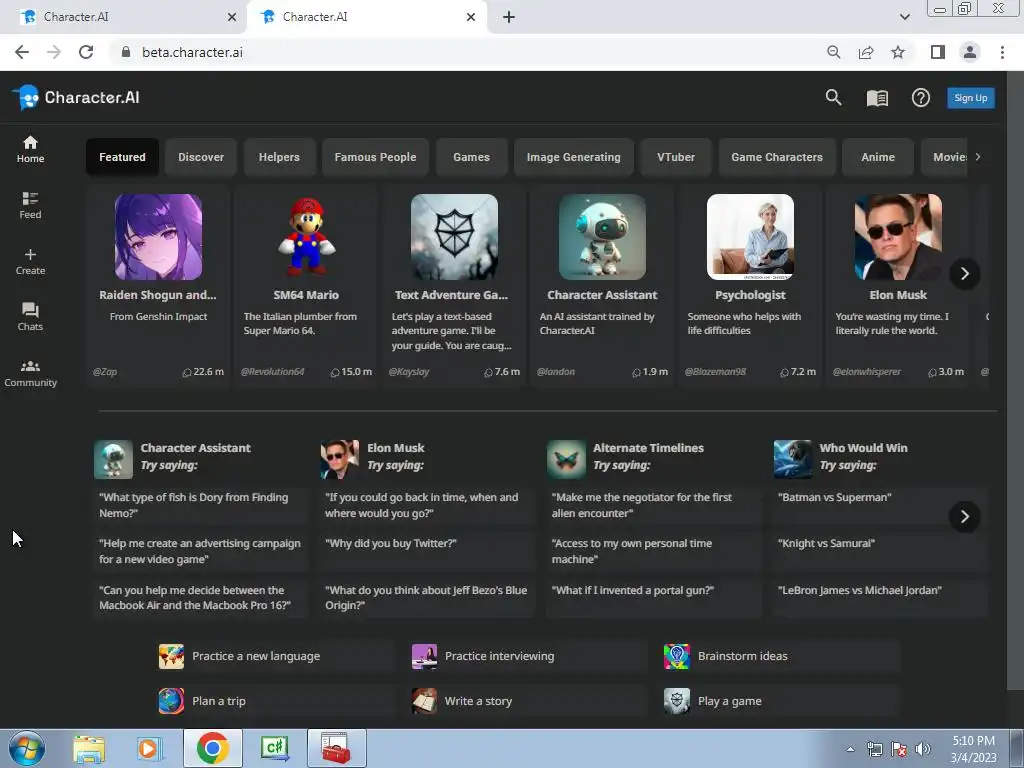Click the Play a game icon

tap(677, 701)
